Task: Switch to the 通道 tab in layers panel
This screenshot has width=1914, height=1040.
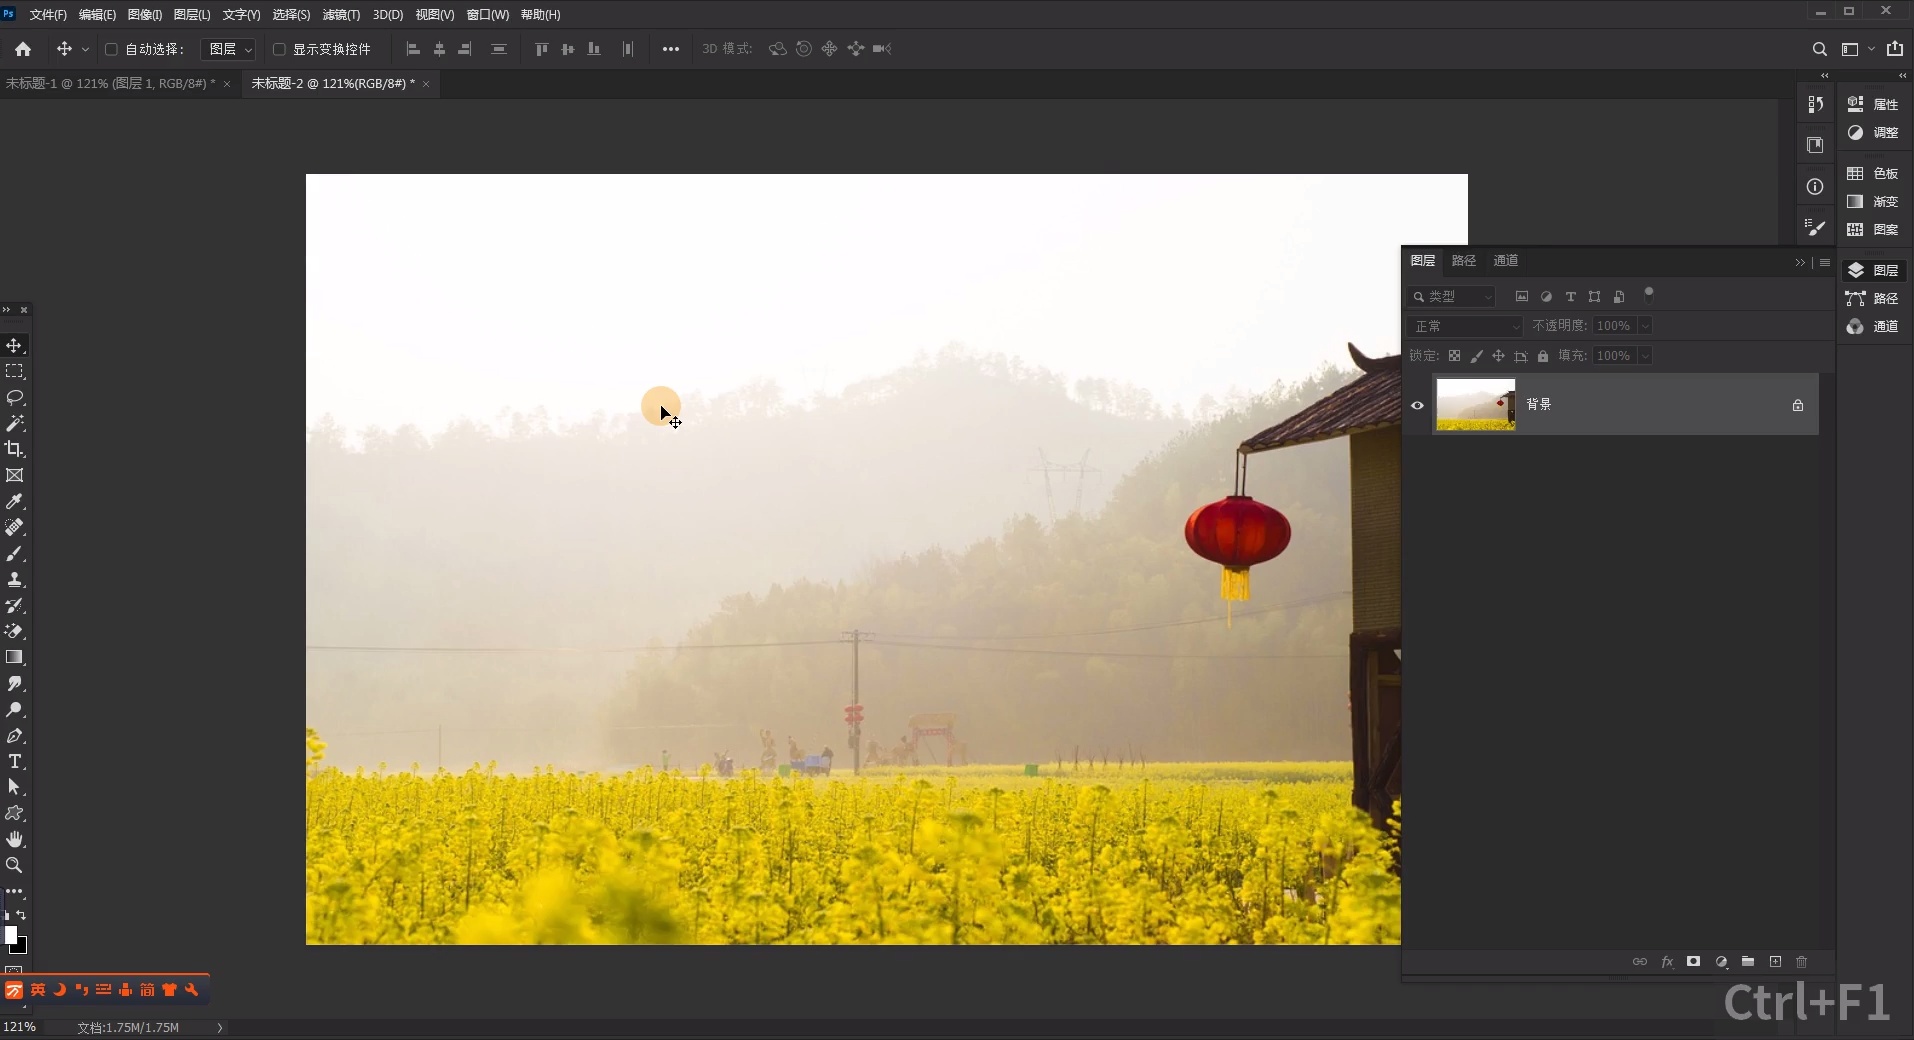Action: click(1505, 261)
